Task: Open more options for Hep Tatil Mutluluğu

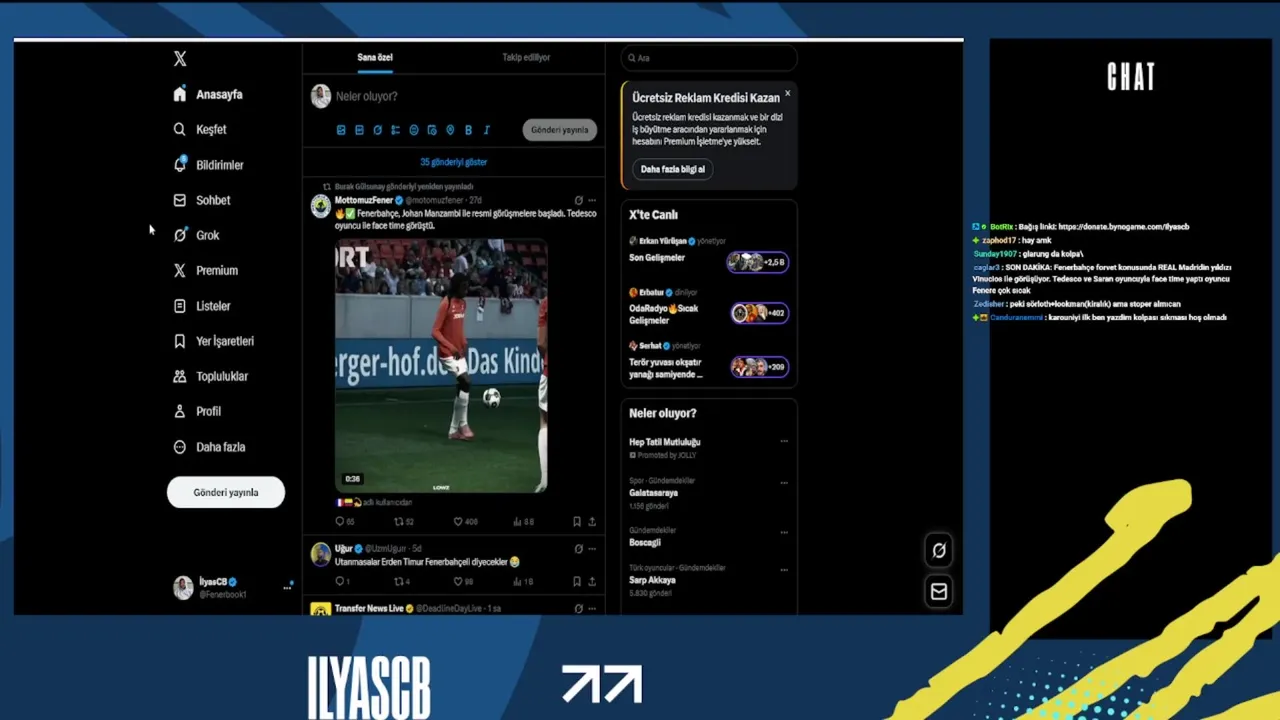Action: tap(784, 441)
